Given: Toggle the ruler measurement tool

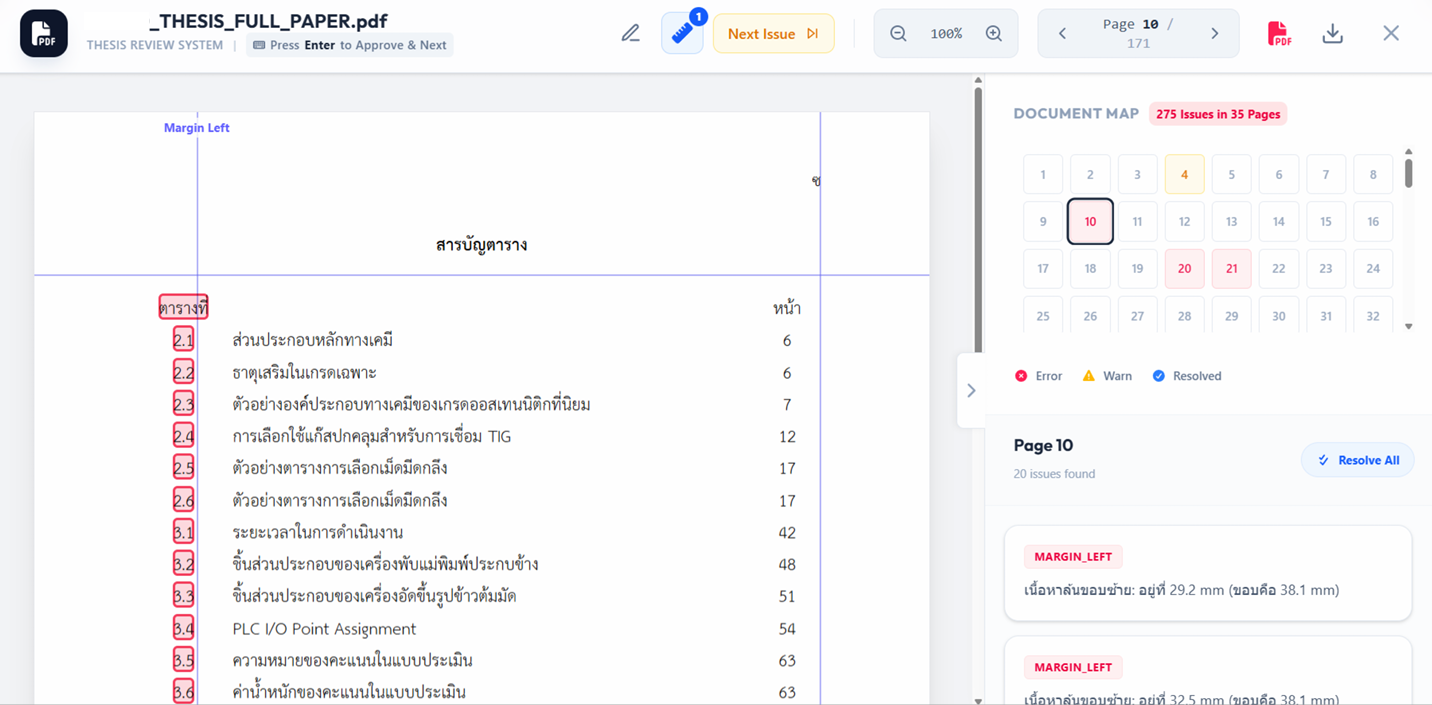Looking at the screenshot, I should 682,34.
